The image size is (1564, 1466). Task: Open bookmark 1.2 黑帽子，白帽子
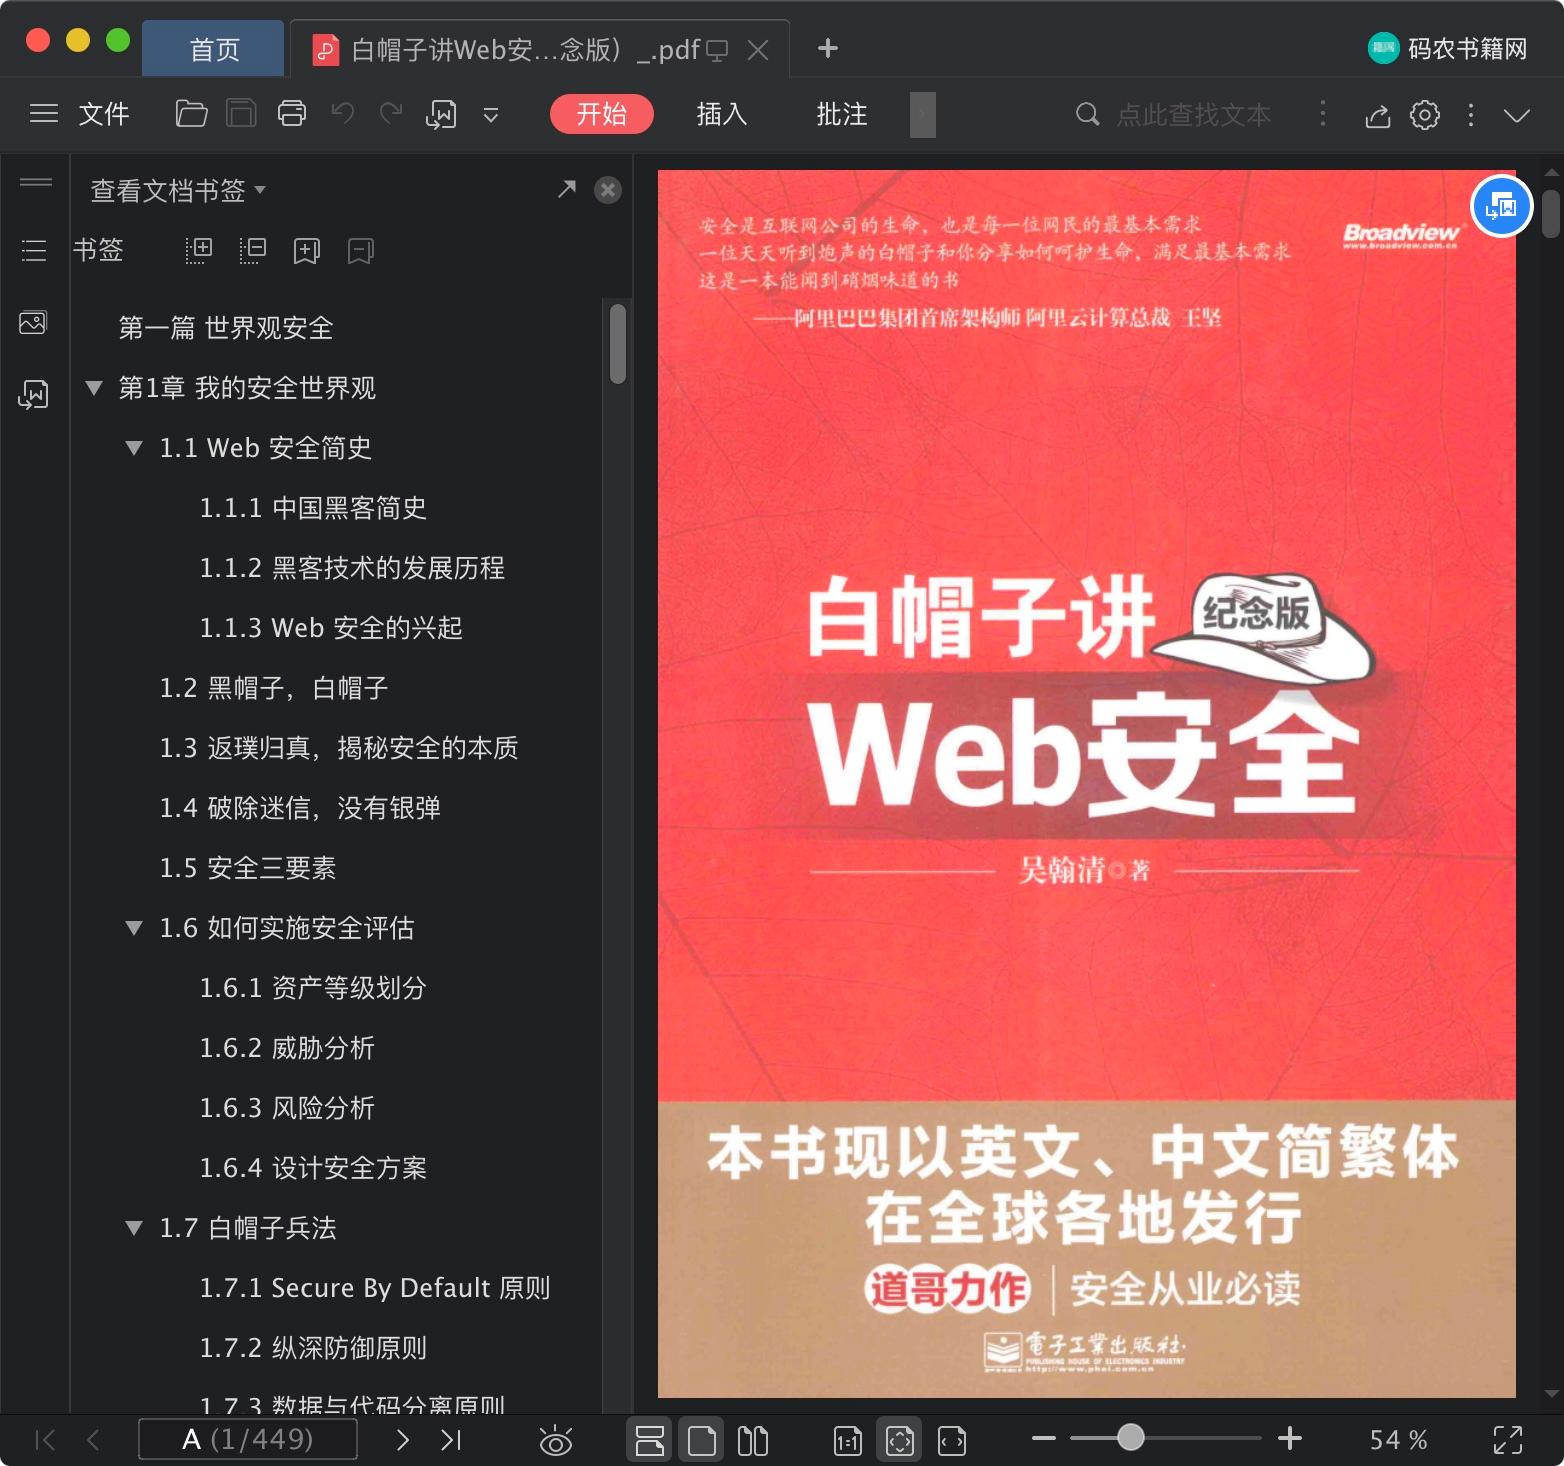(274, 688)
